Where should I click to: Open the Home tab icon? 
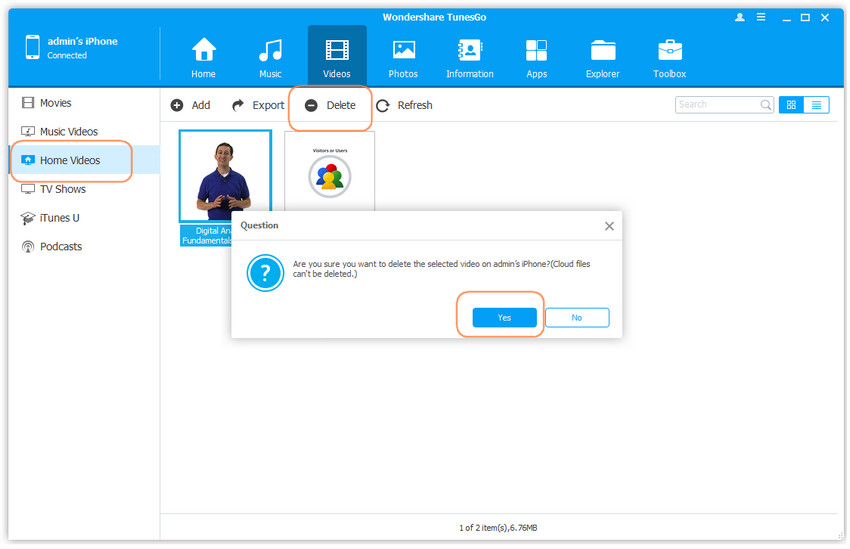203,57
